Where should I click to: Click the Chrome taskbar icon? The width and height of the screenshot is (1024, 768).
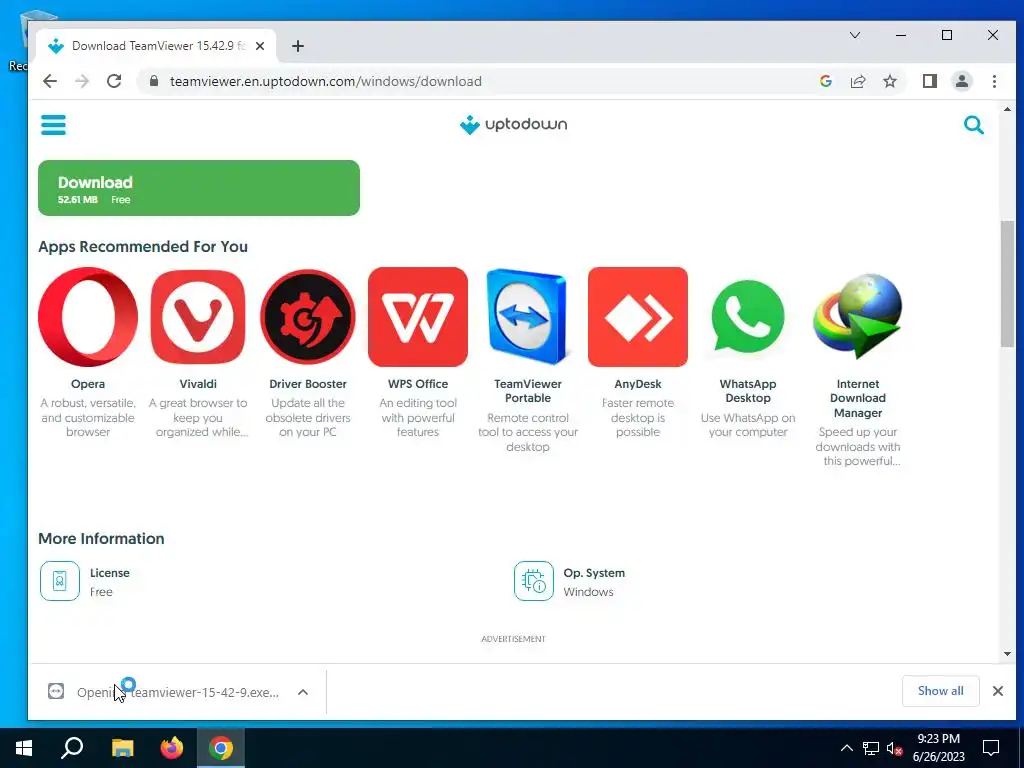click(221, 748)
